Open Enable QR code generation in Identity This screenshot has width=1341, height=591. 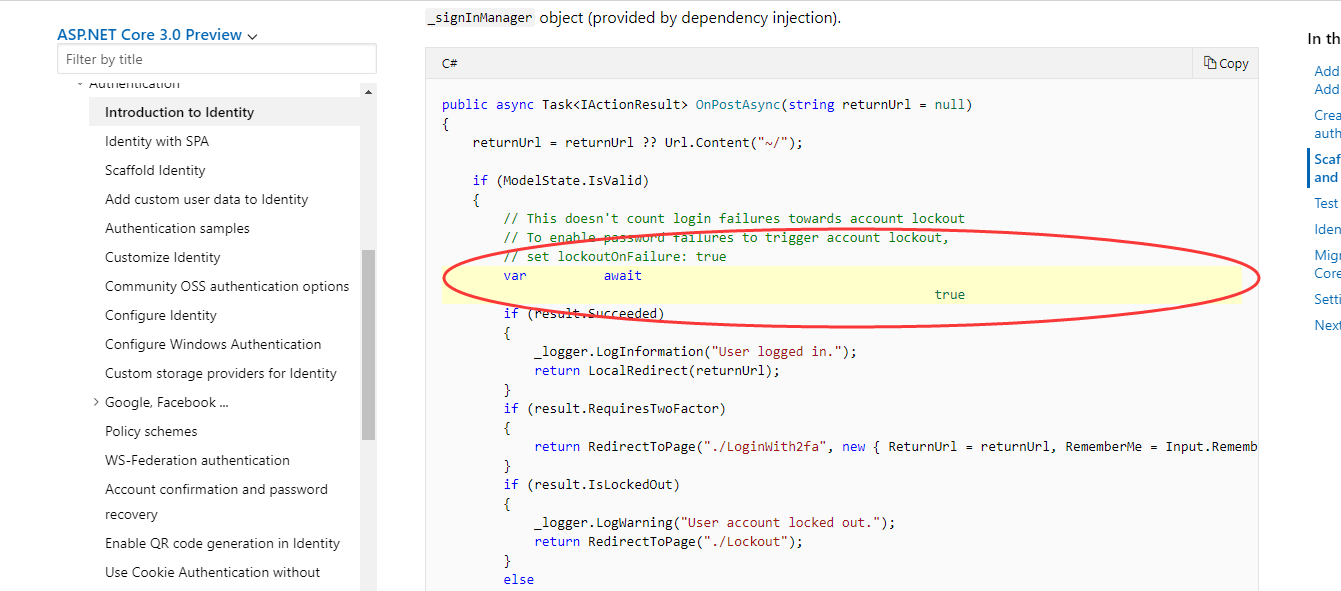(222, 543)
